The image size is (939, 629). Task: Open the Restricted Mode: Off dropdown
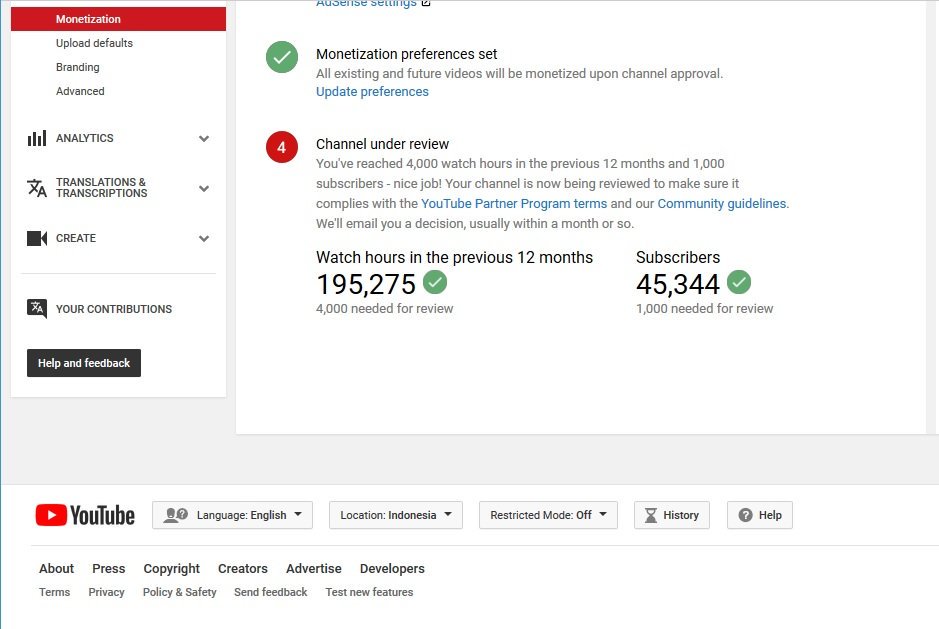(x=548, y=515)
